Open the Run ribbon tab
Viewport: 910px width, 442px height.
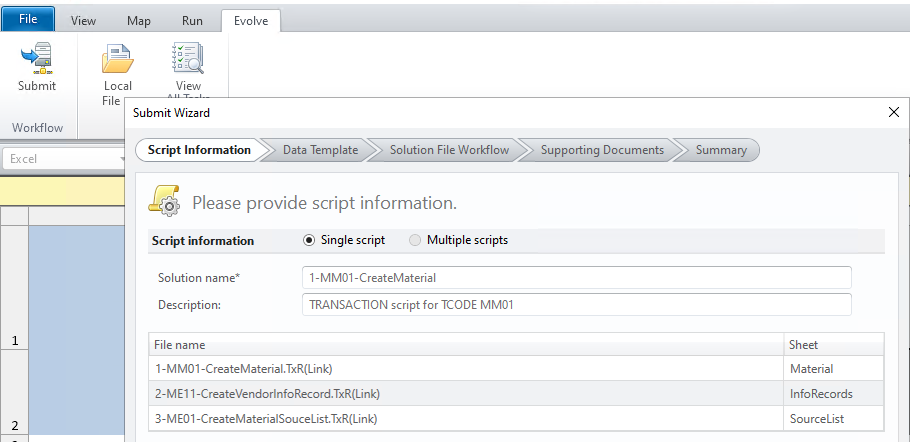pos(192,21)
